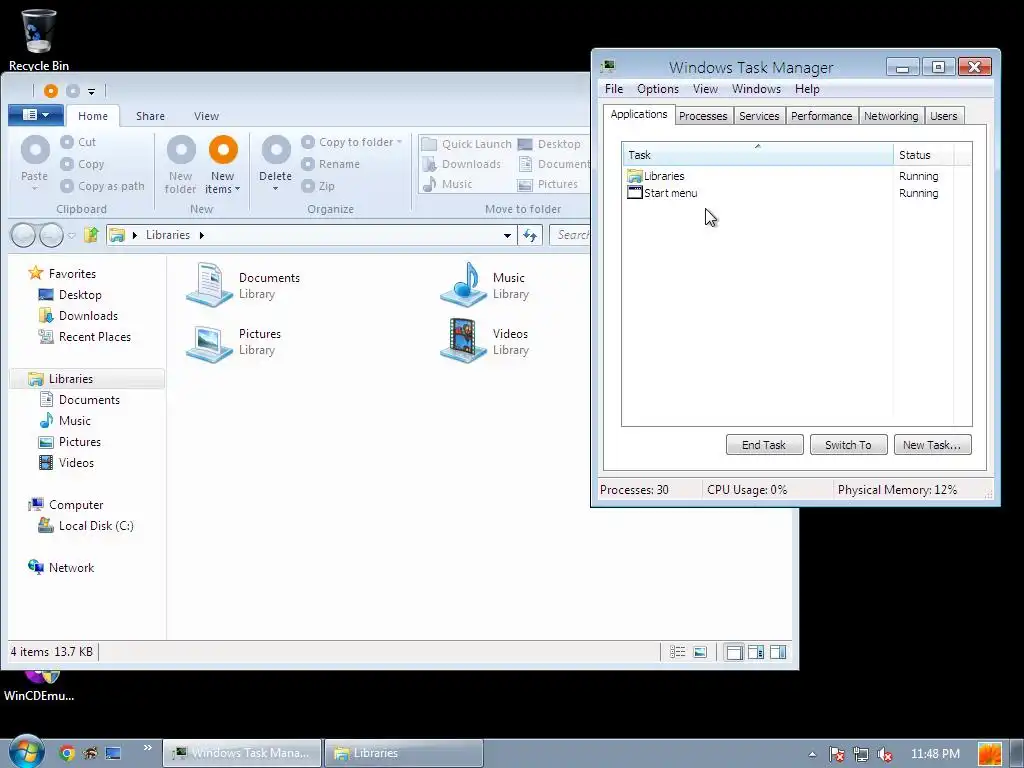Switch to the Share ribbon tab
The width and height of the screenshot is (1024, 768).
tap(150, 116)
